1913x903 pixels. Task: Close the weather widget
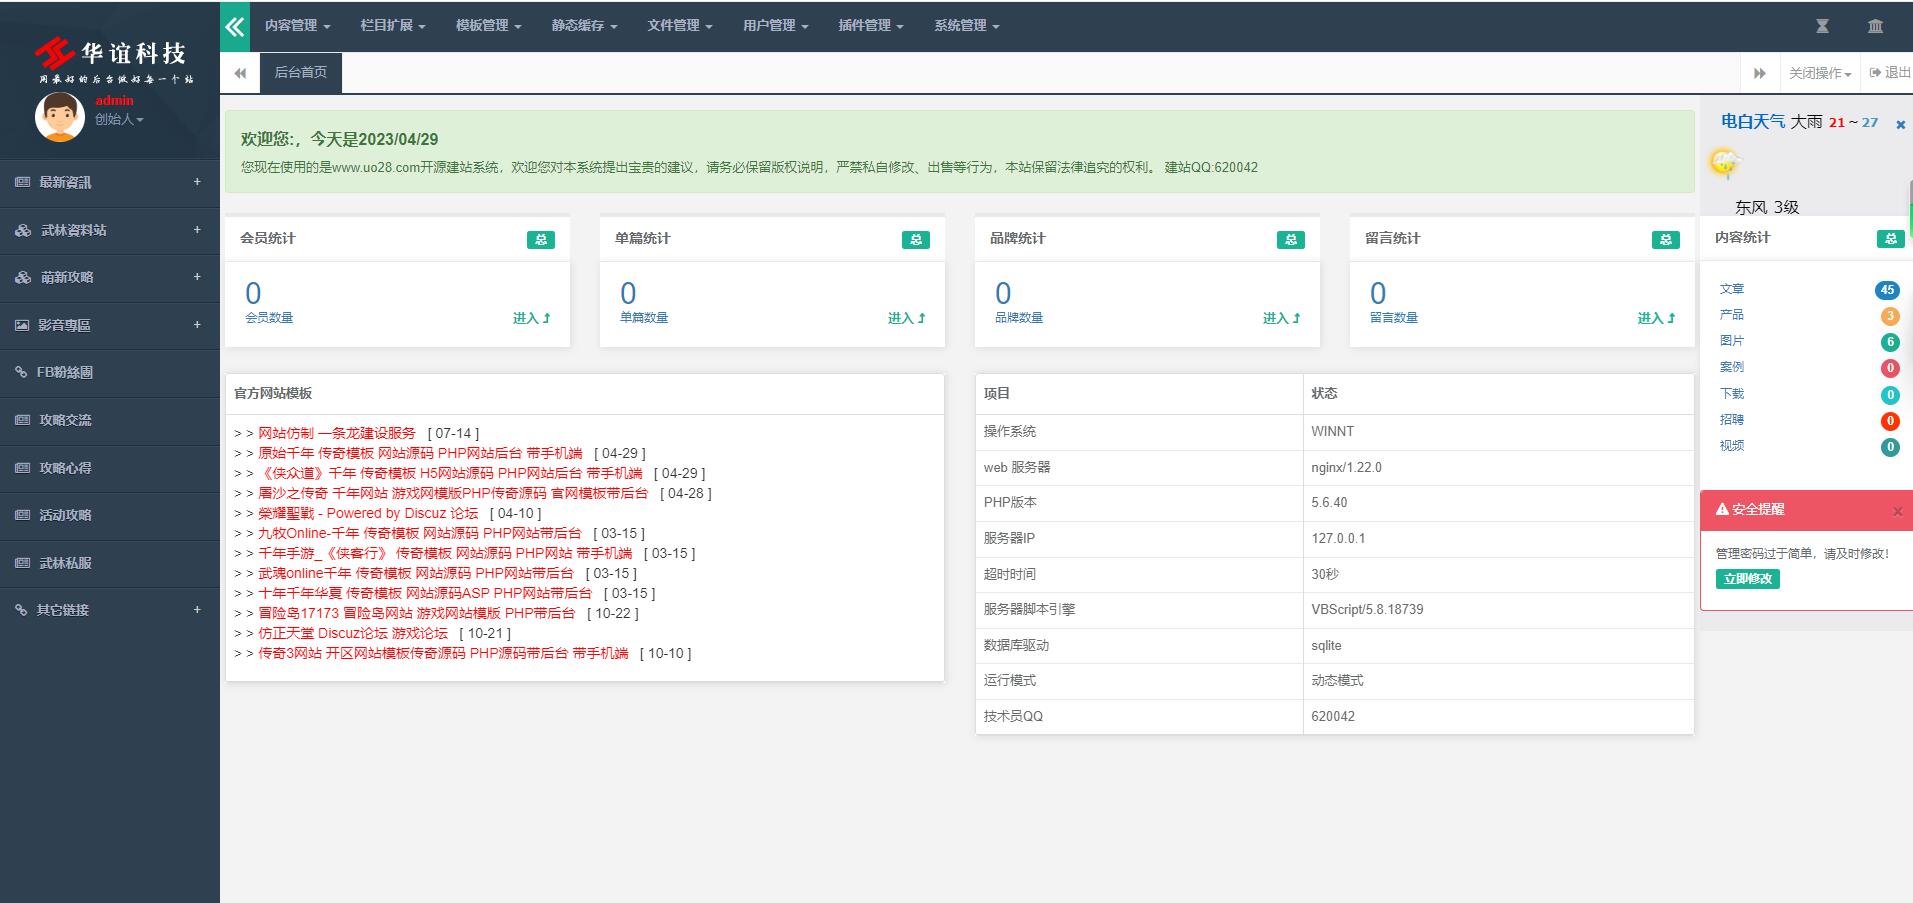click(x=1901, y=125)
